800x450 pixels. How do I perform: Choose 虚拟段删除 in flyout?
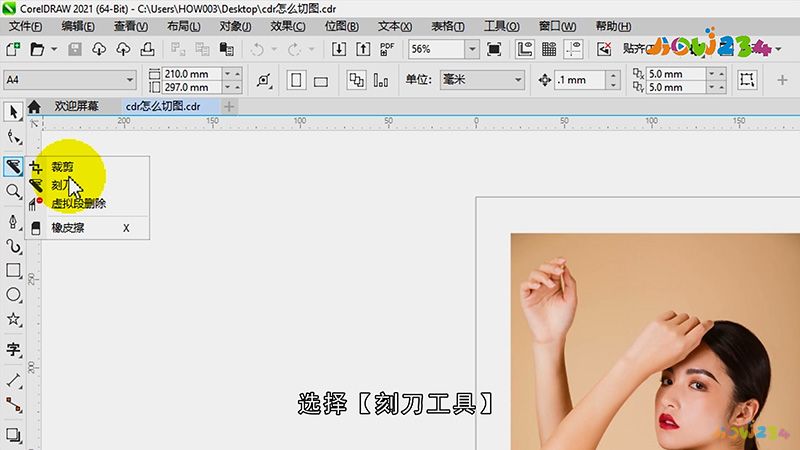point(88,204)
